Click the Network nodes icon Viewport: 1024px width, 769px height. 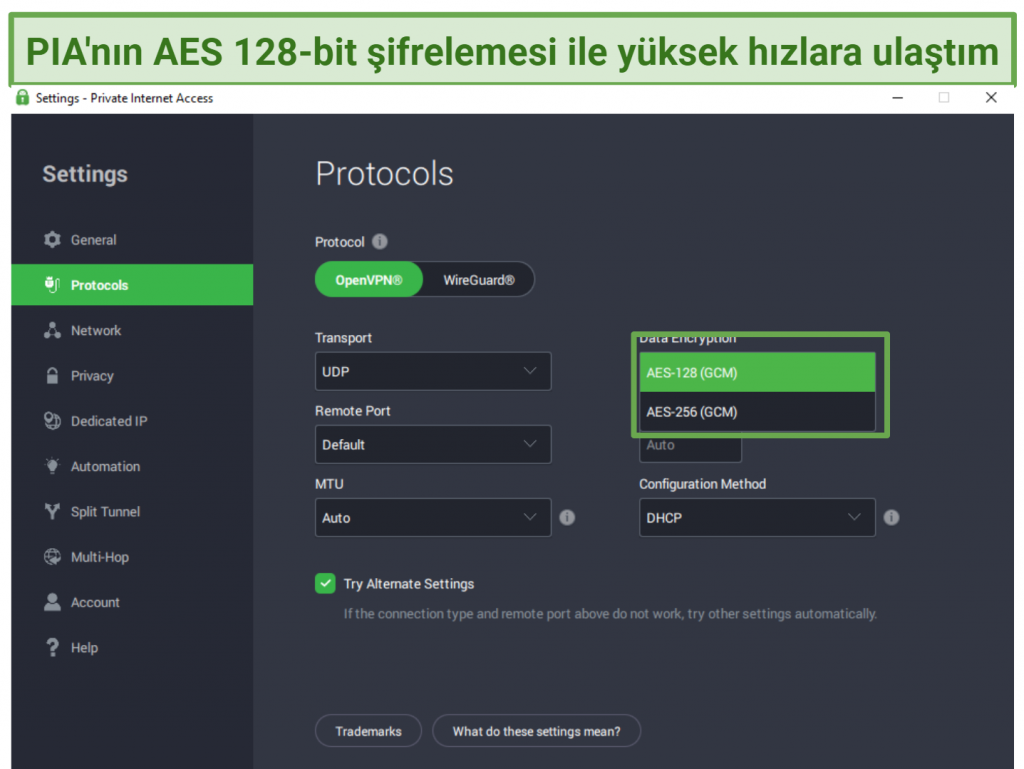[x=53, y=331]
